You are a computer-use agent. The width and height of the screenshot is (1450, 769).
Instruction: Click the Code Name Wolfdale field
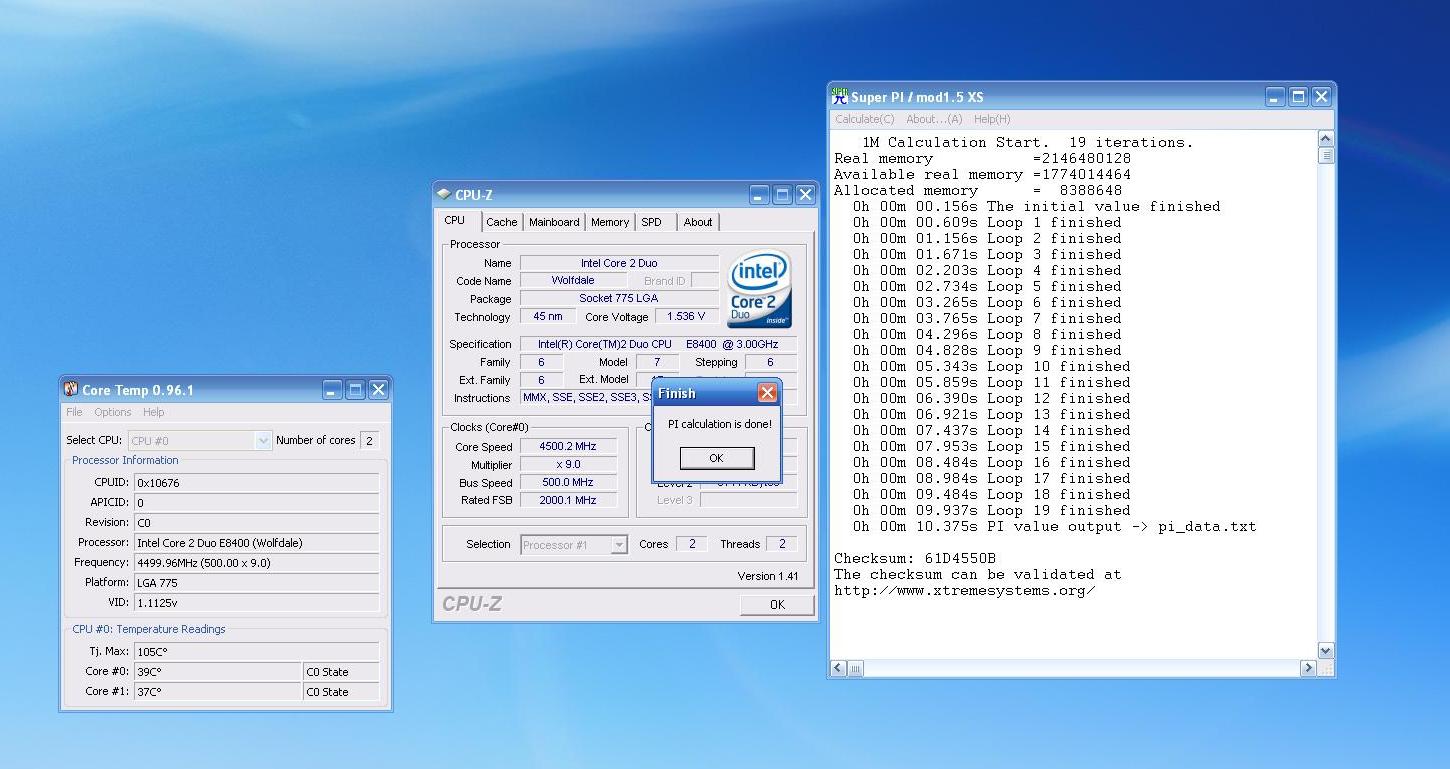(x=573, y=281)
